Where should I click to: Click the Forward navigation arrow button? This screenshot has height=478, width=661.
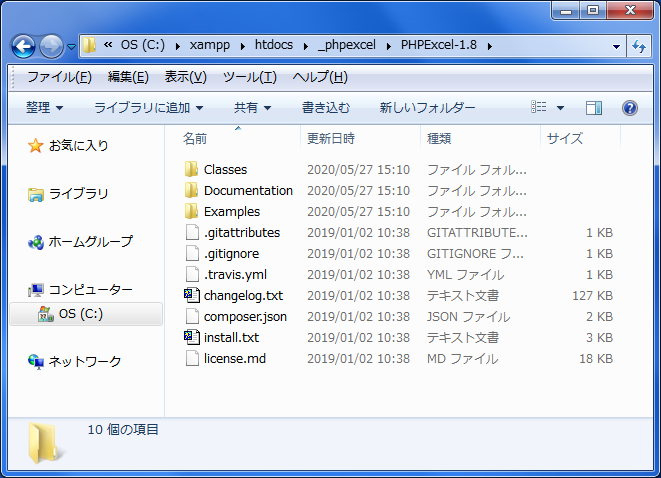(51, 46)
